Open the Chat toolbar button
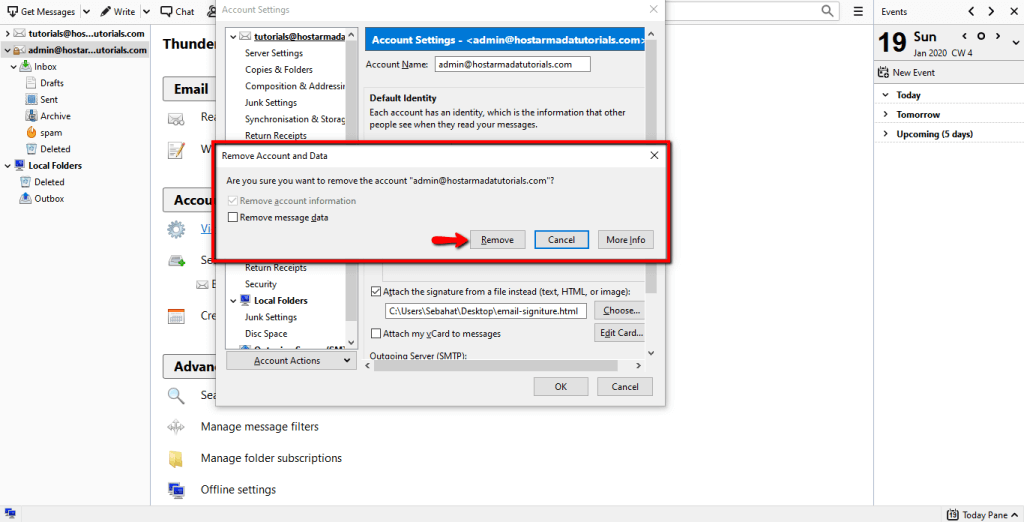This screenshot has height=522, width=1024. pyautogui.click(x=178, y=12)
